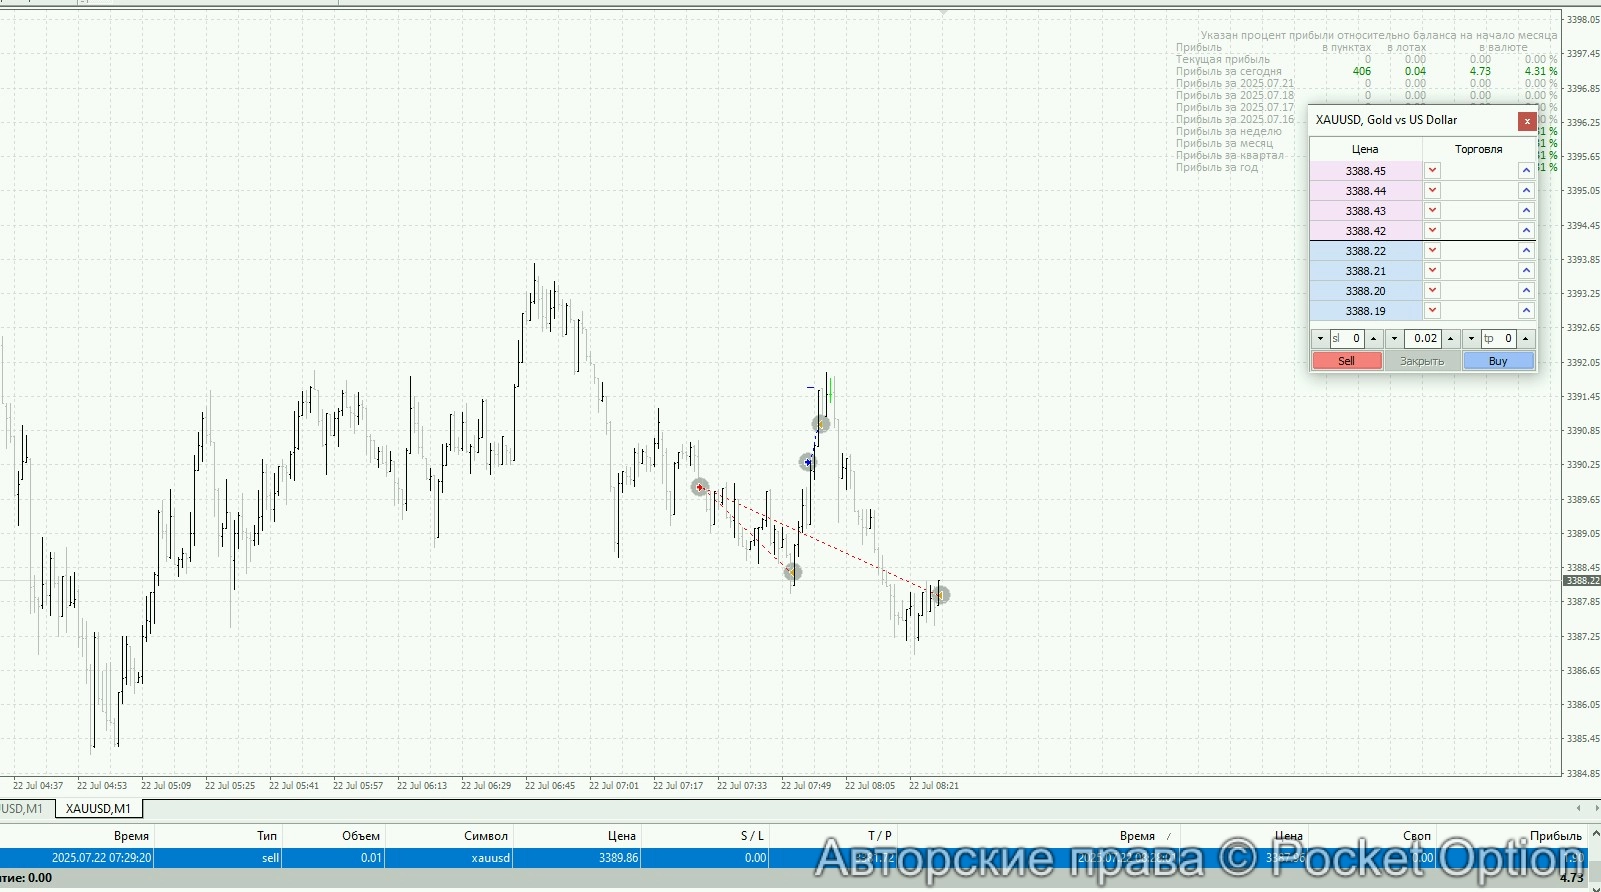Click red down arrow beside price 3388.45
Screen dimensions: 1601x892
coord(1432,170)
